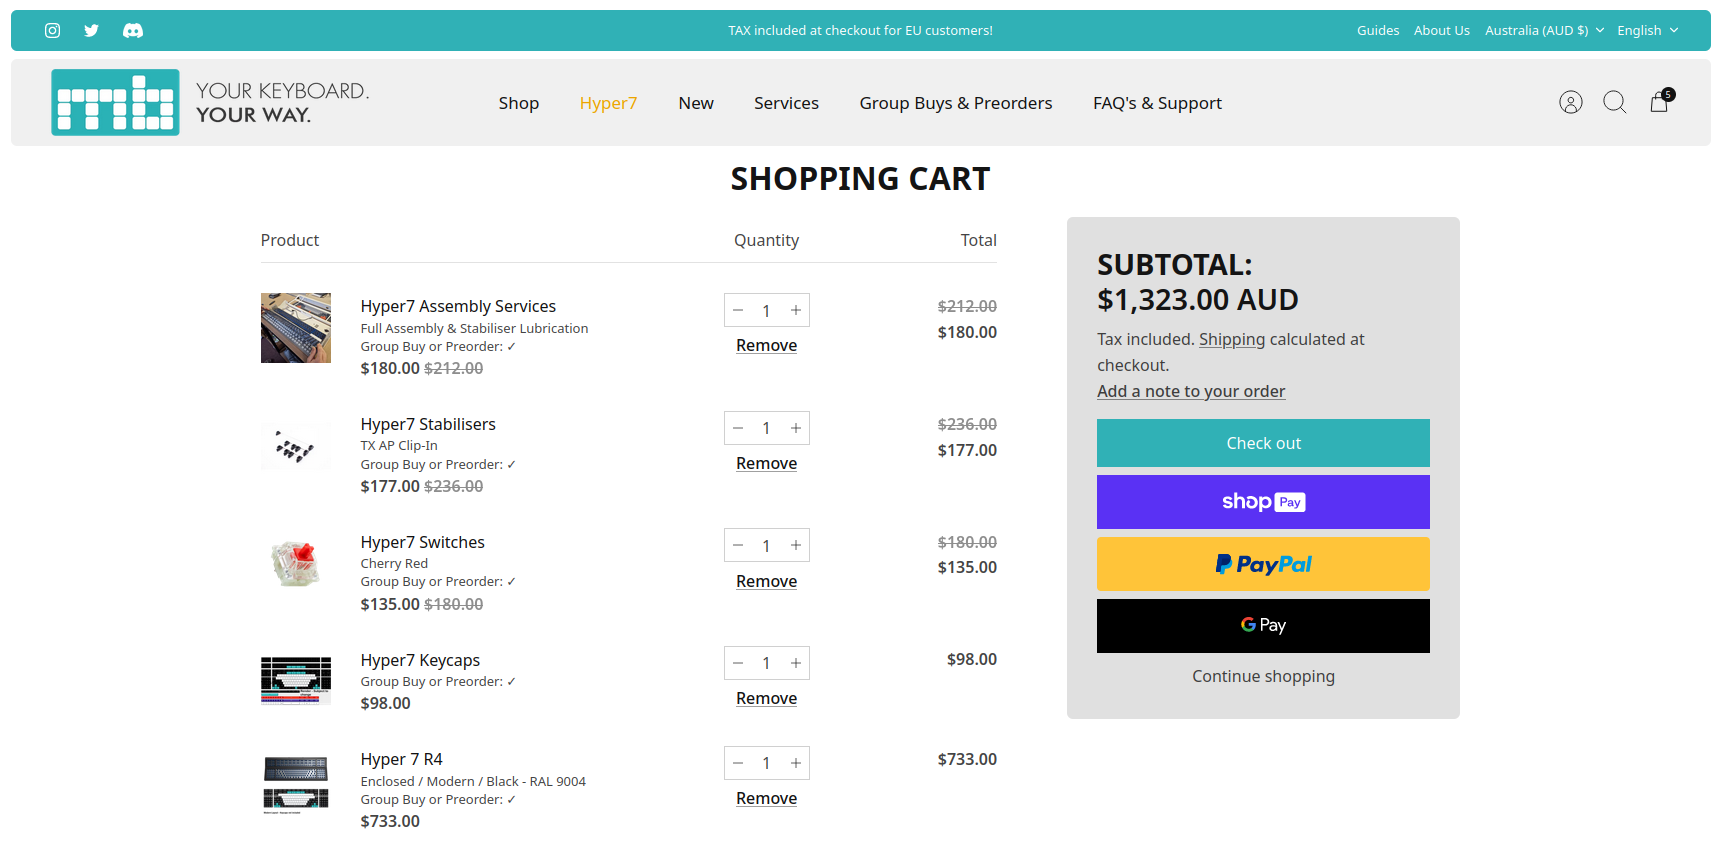The height and width of the screenshot is (846, 1721).
Task: Open the Shipping policy link
Action: [x=1232, y=339]
